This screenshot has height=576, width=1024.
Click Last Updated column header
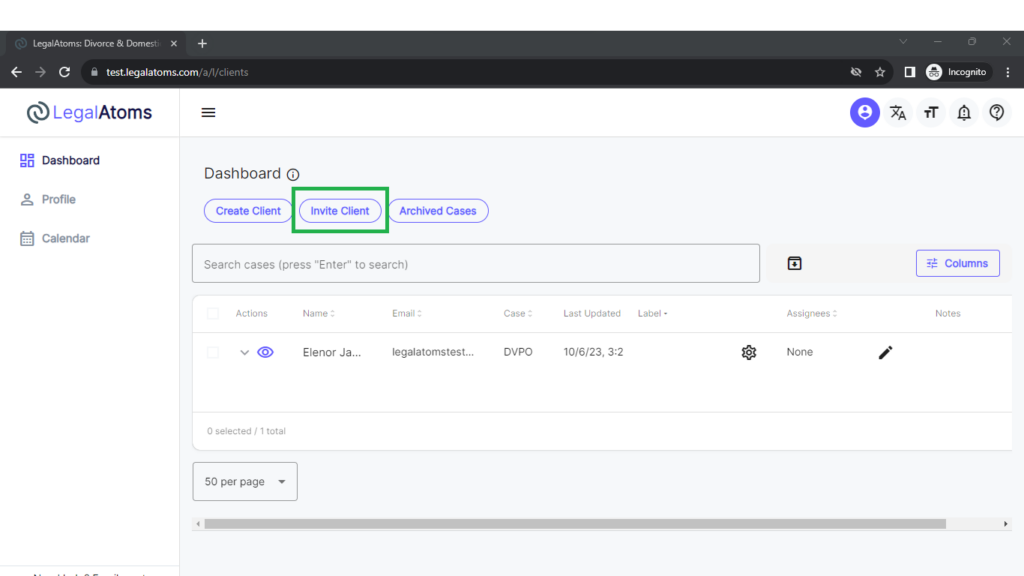(592, 313)
